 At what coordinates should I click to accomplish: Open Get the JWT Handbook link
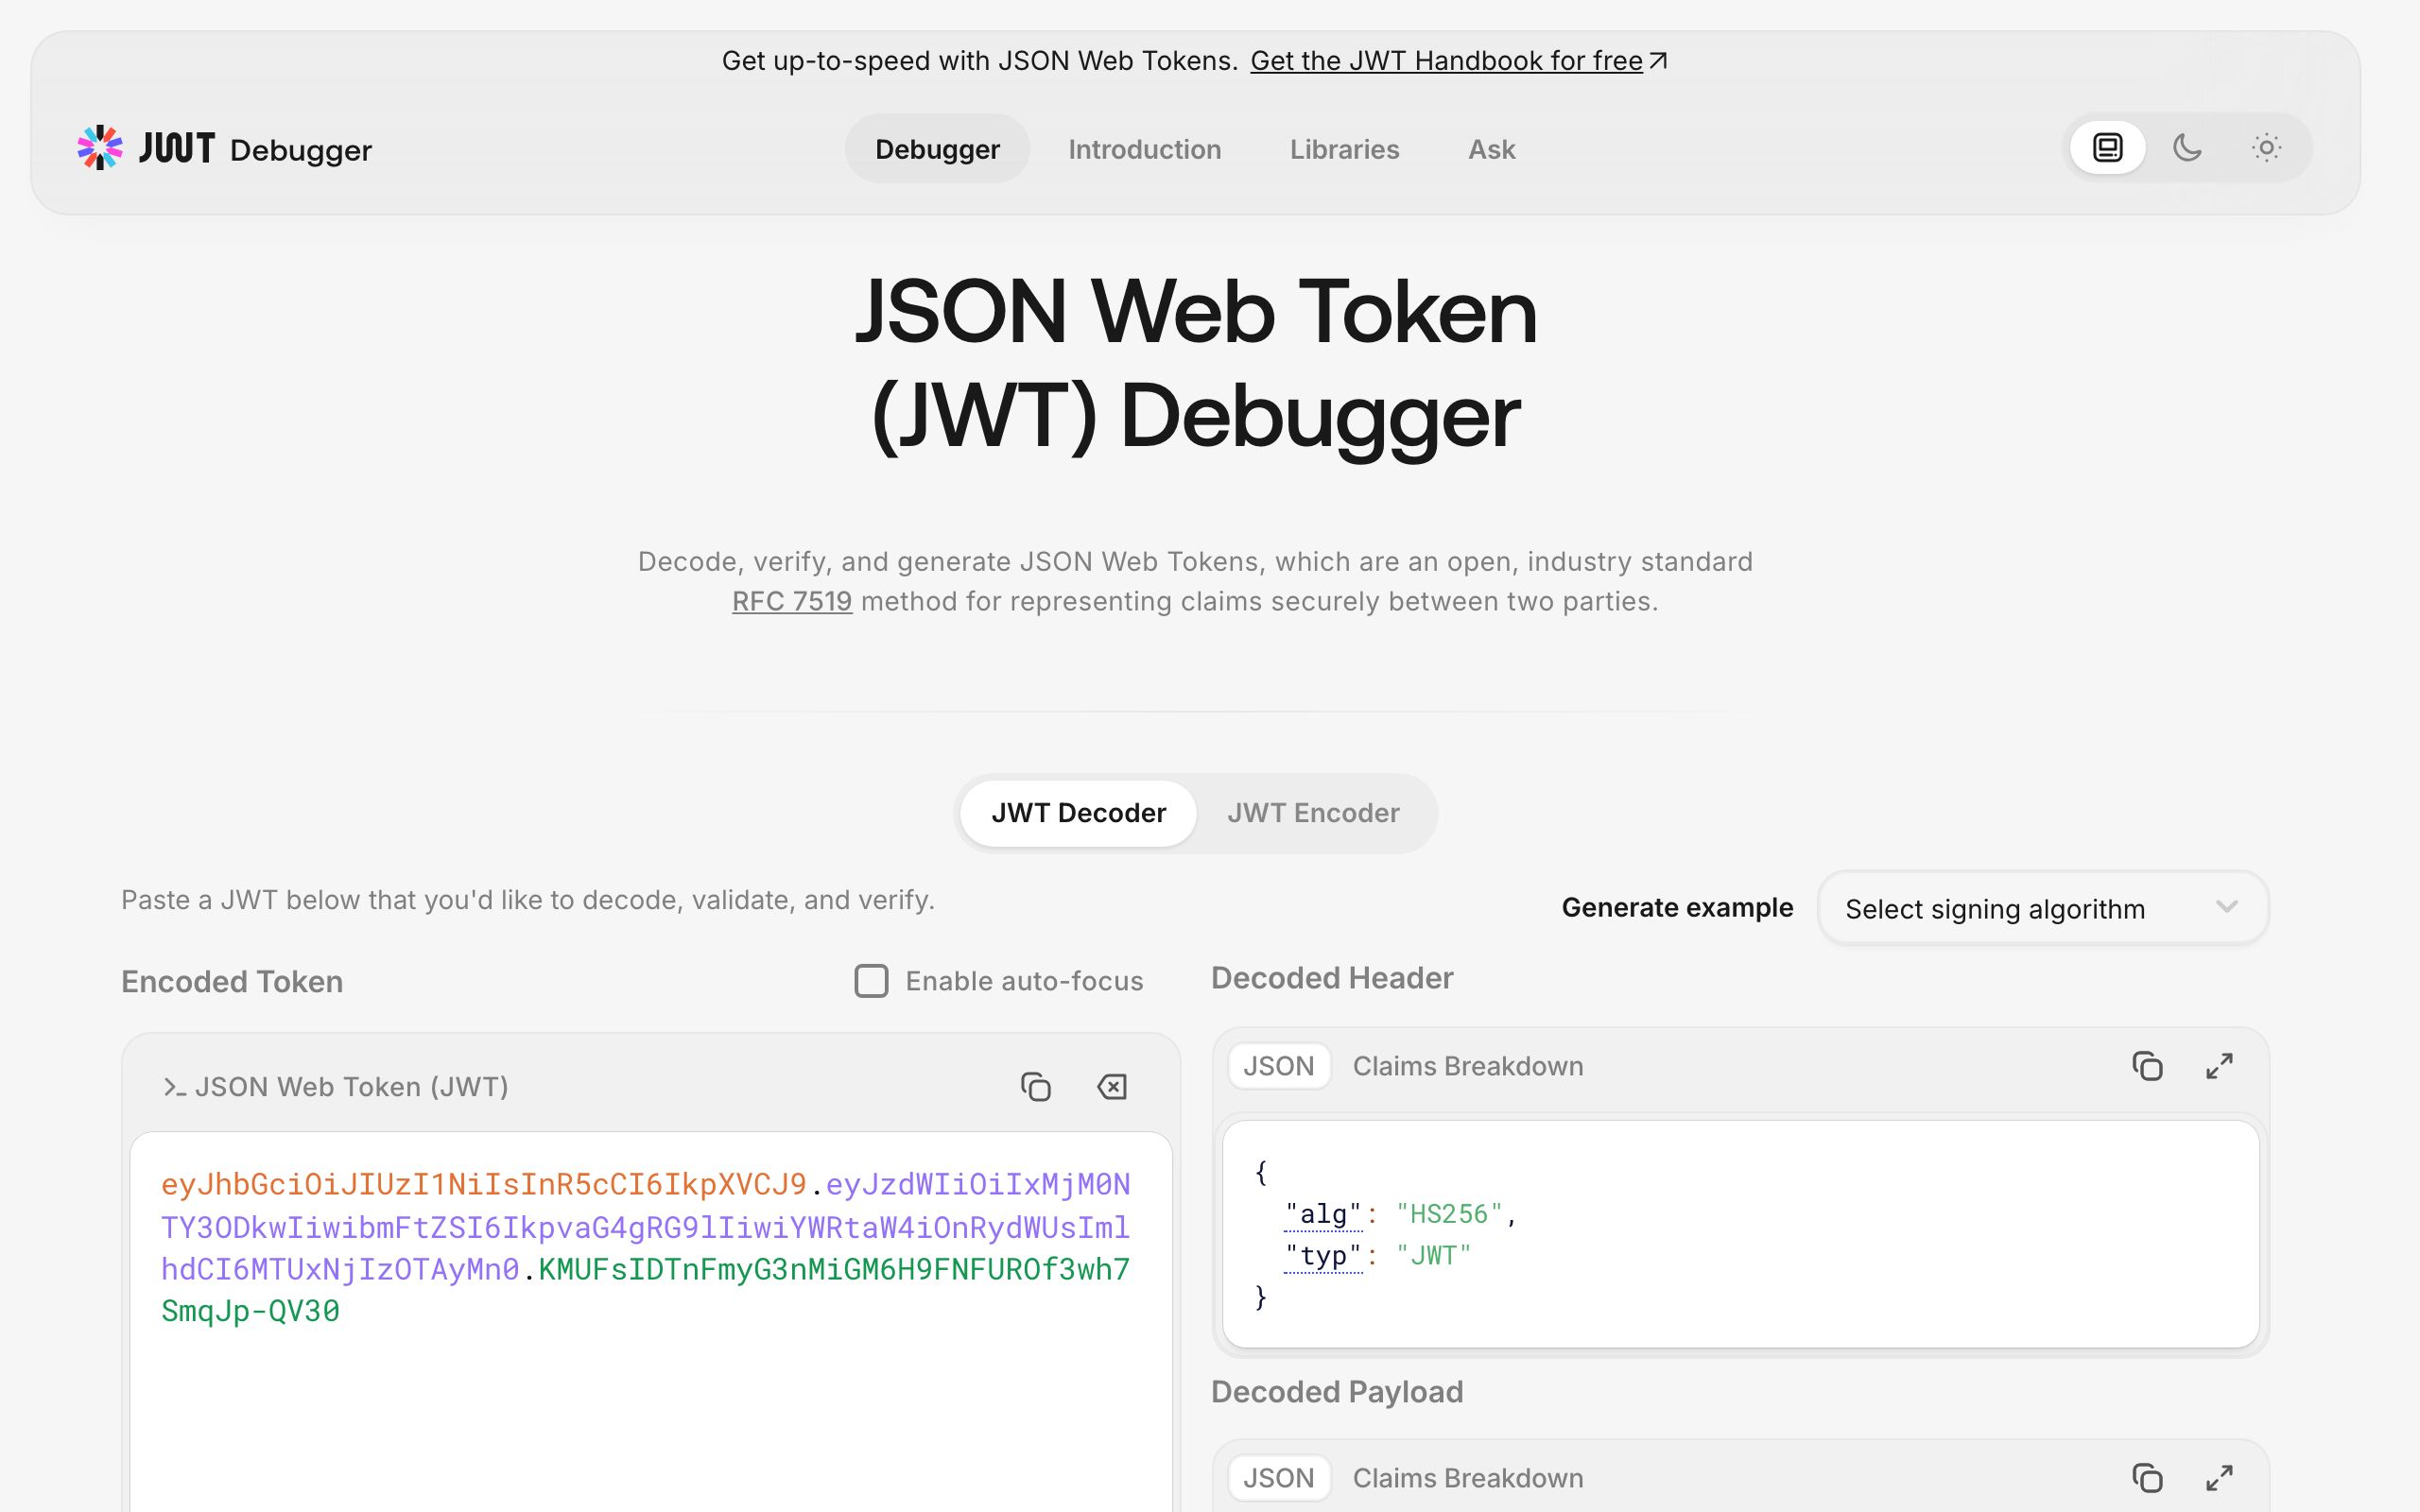pyautogui.click(x=1446, y=61)
